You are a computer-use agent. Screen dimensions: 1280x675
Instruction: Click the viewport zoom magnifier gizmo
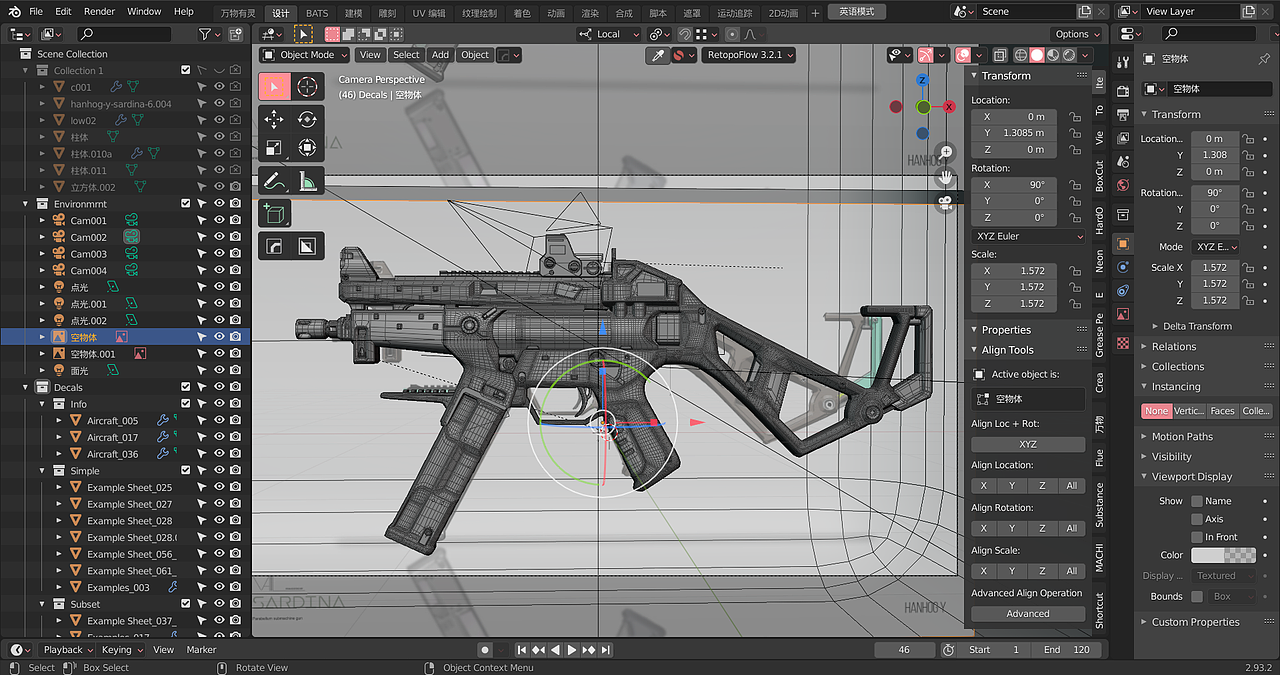pyautogui.click(x=945, y=153)
